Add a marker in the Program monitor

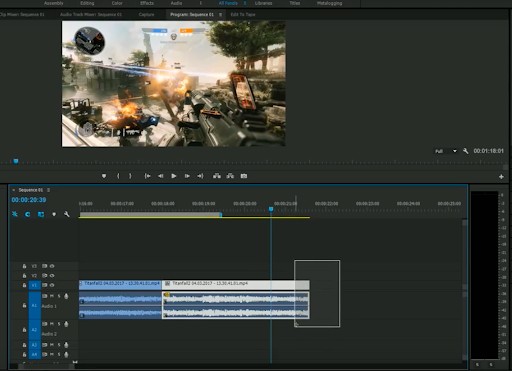click(x=104, y=176)
